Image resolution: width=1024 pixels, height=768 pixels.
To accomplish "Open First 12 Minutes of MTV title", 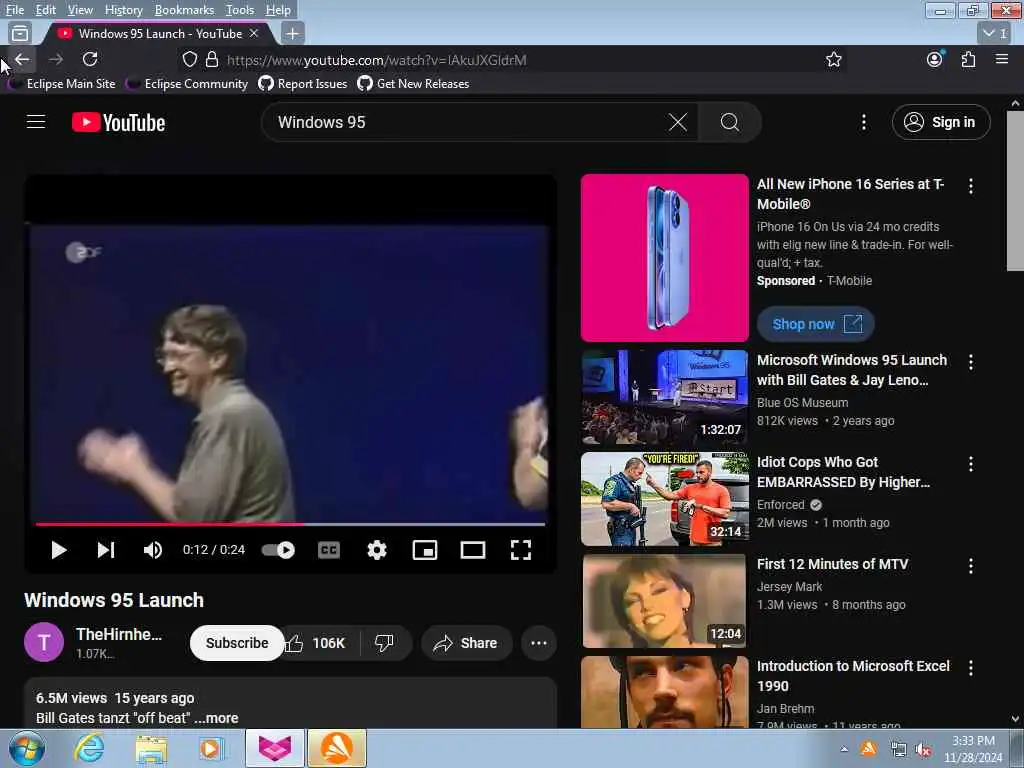I will point(833,564).
